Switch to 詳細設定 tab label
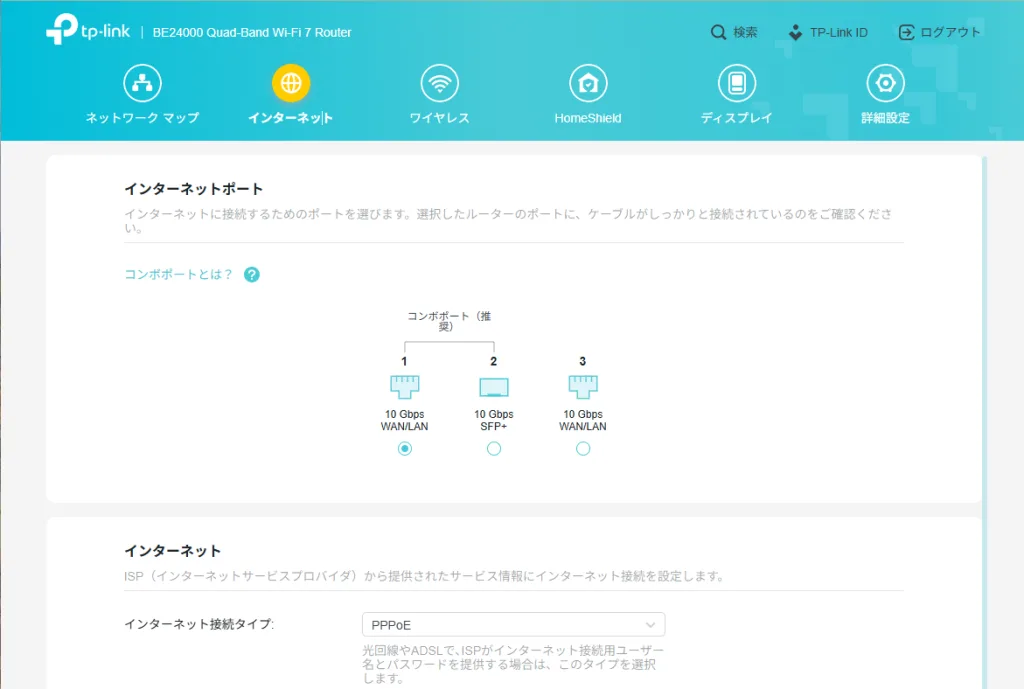Image resolution: width=1024 pixels, height=689 pixels. pyautogui.click(x=885, y=118)
